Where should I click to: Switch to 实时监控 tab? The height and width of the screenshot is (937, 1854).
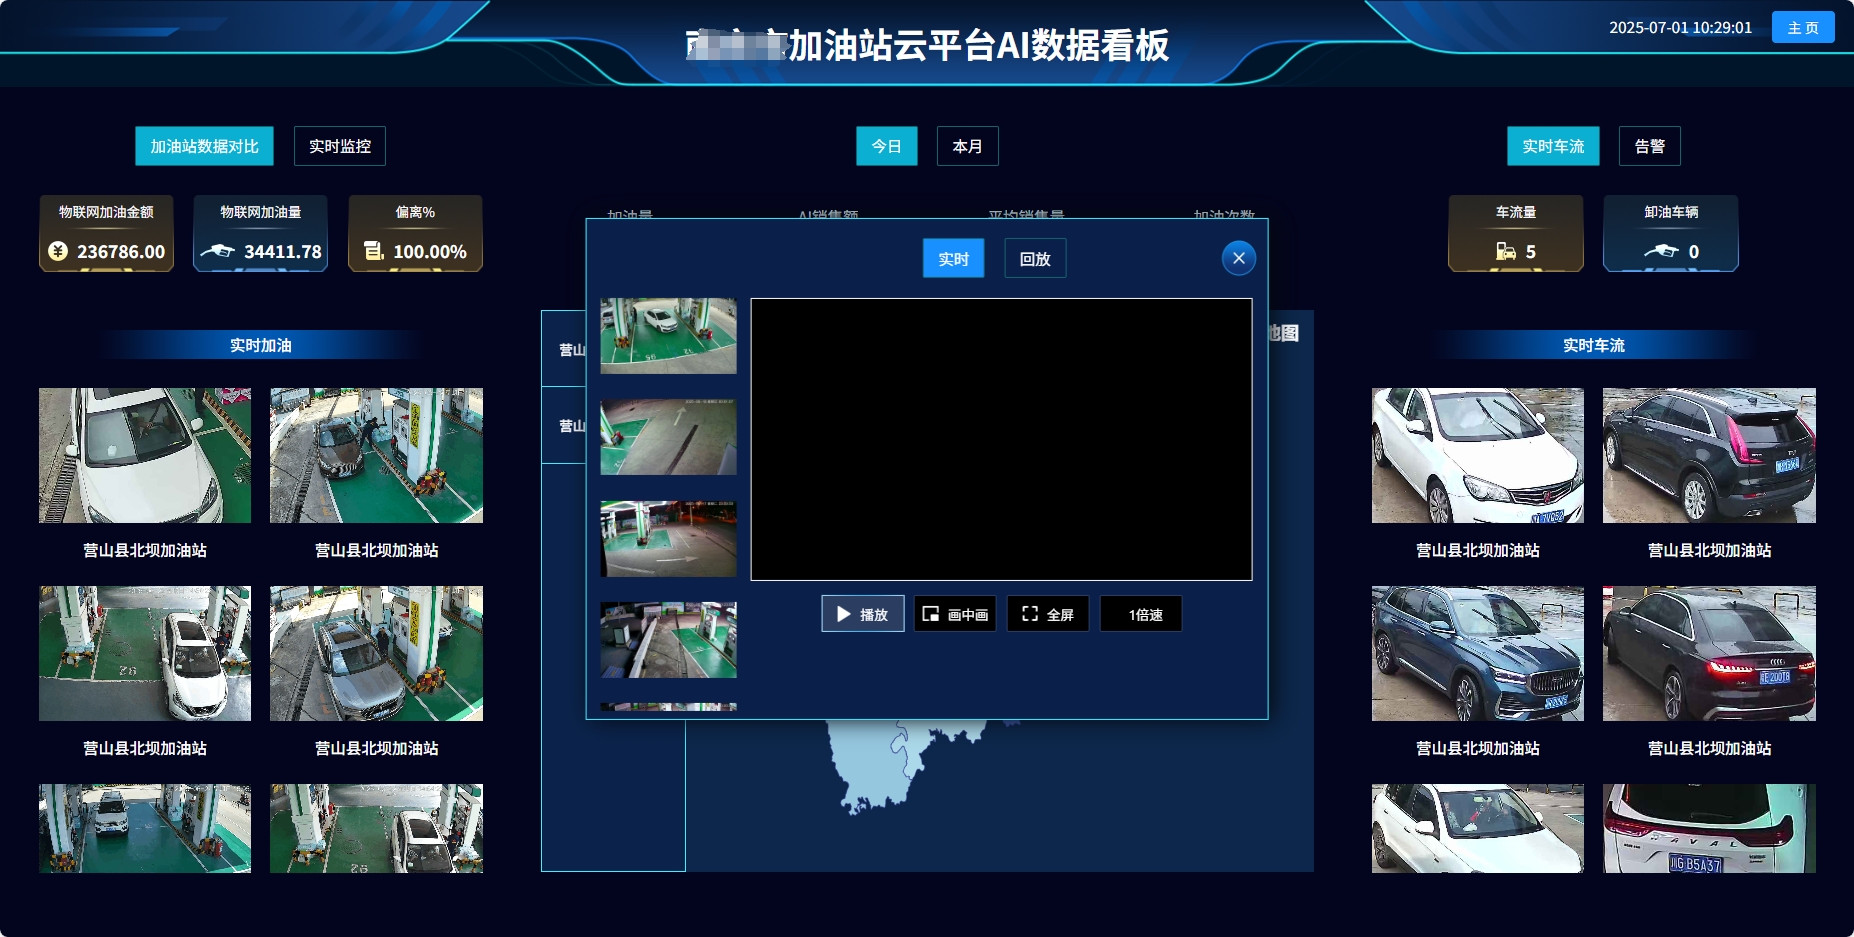click(340, 146)
